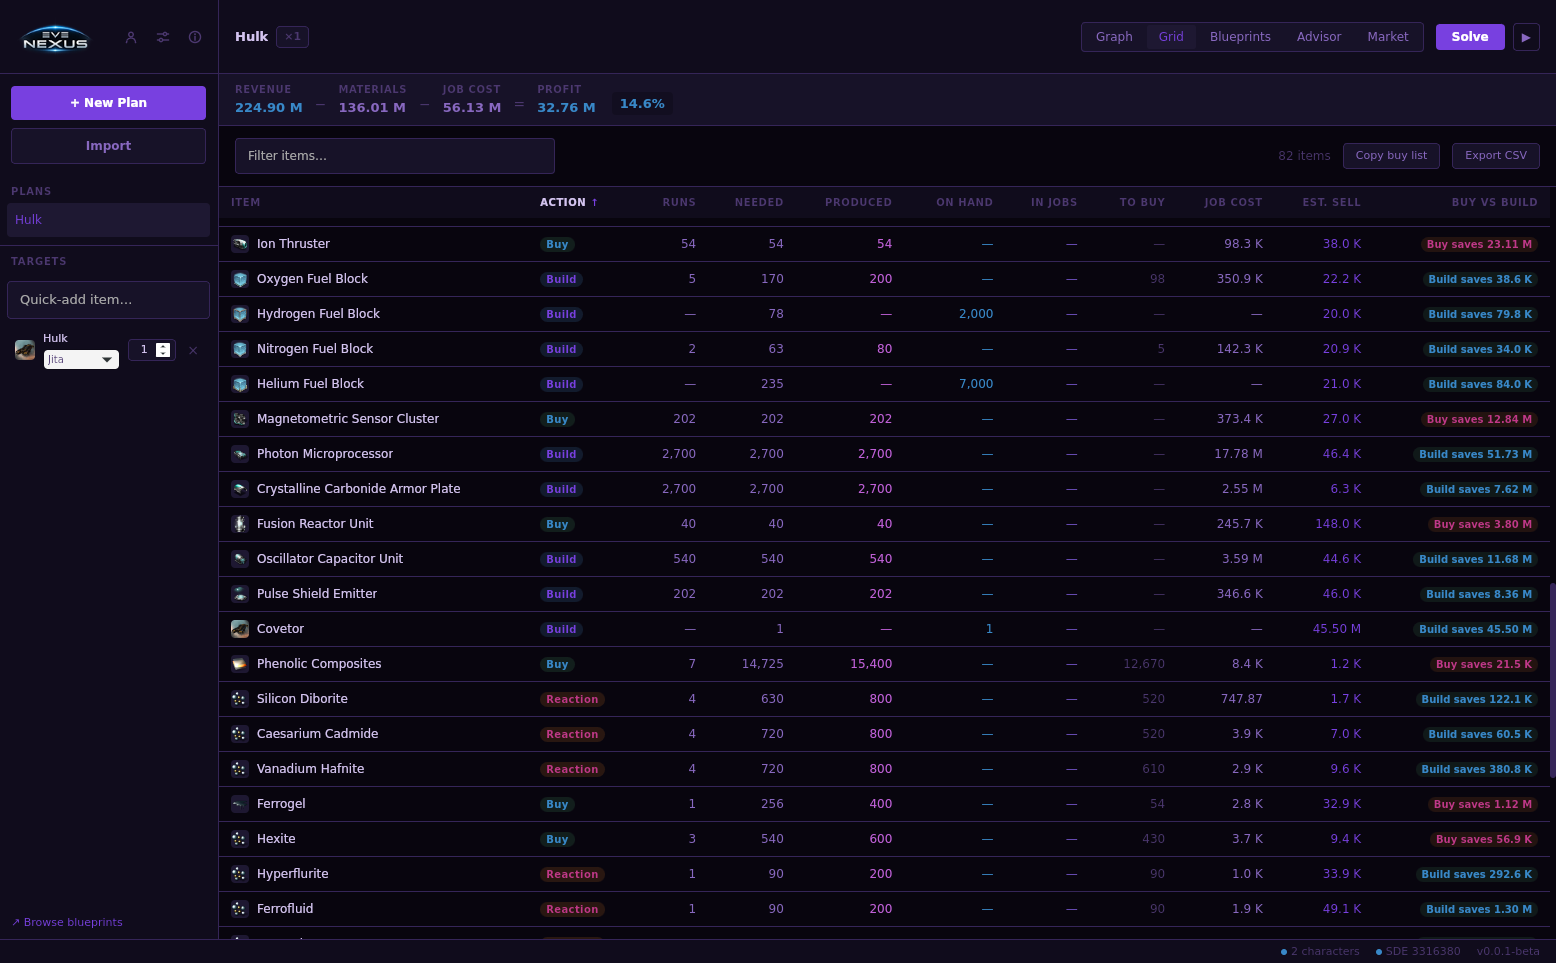1556x963 pixels.
Task: Click the Ferrogel item icon
Action: [x=240, y=804]
